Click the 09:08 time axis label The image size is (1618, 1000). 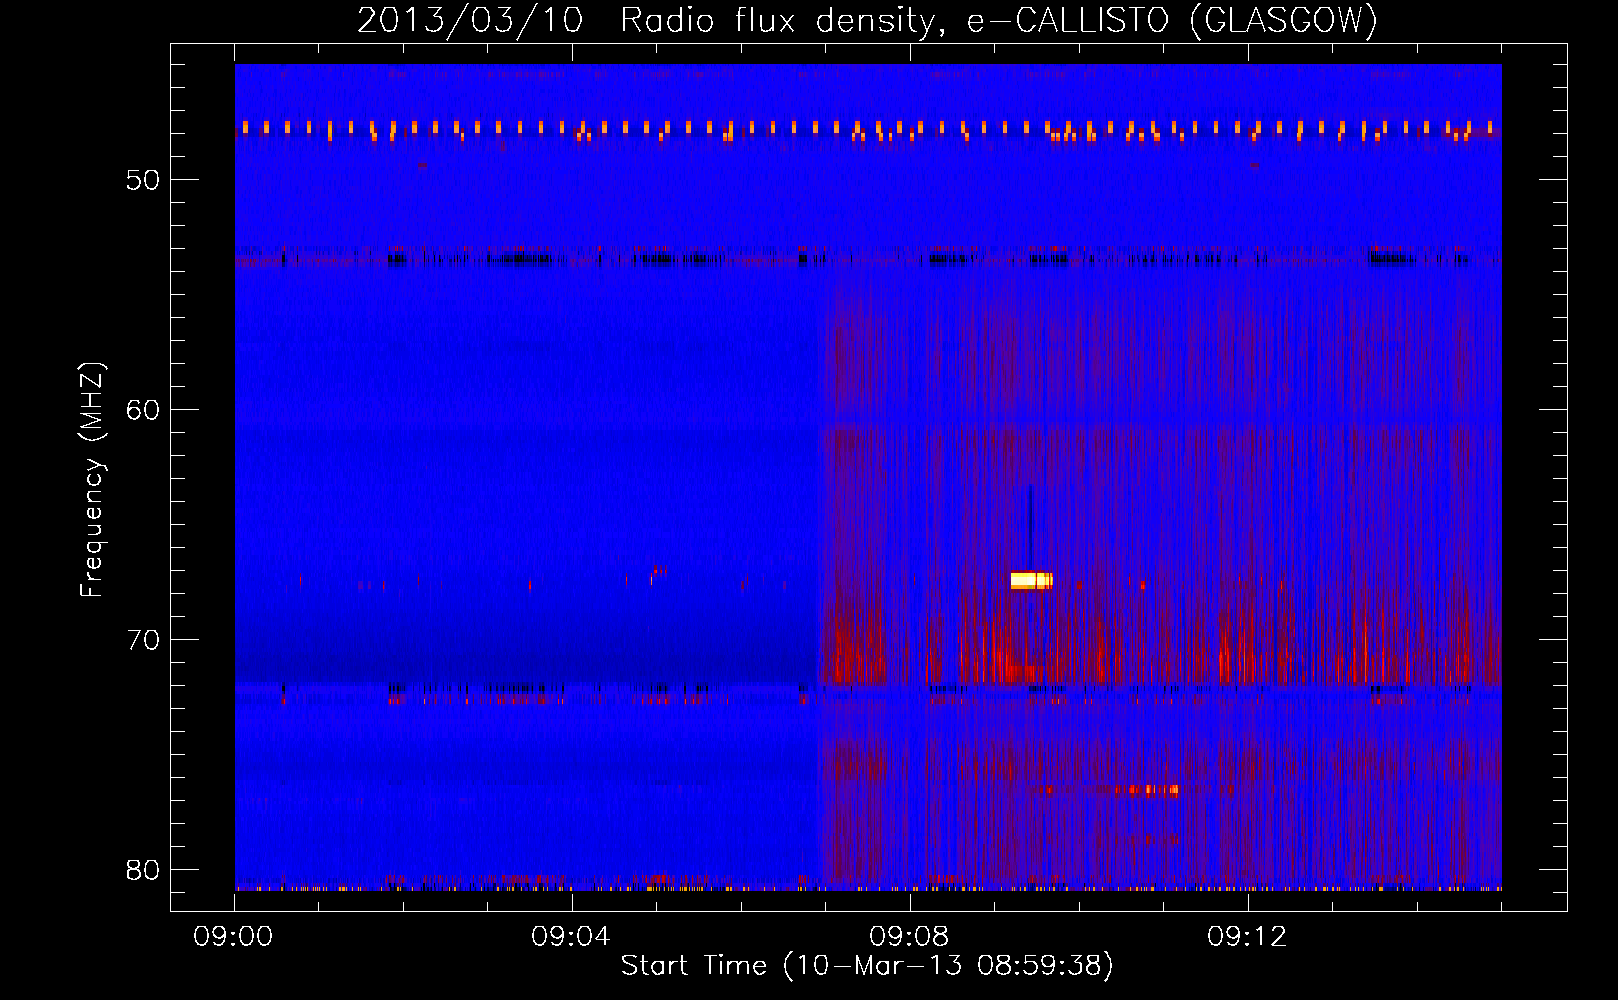pos(909,937)
